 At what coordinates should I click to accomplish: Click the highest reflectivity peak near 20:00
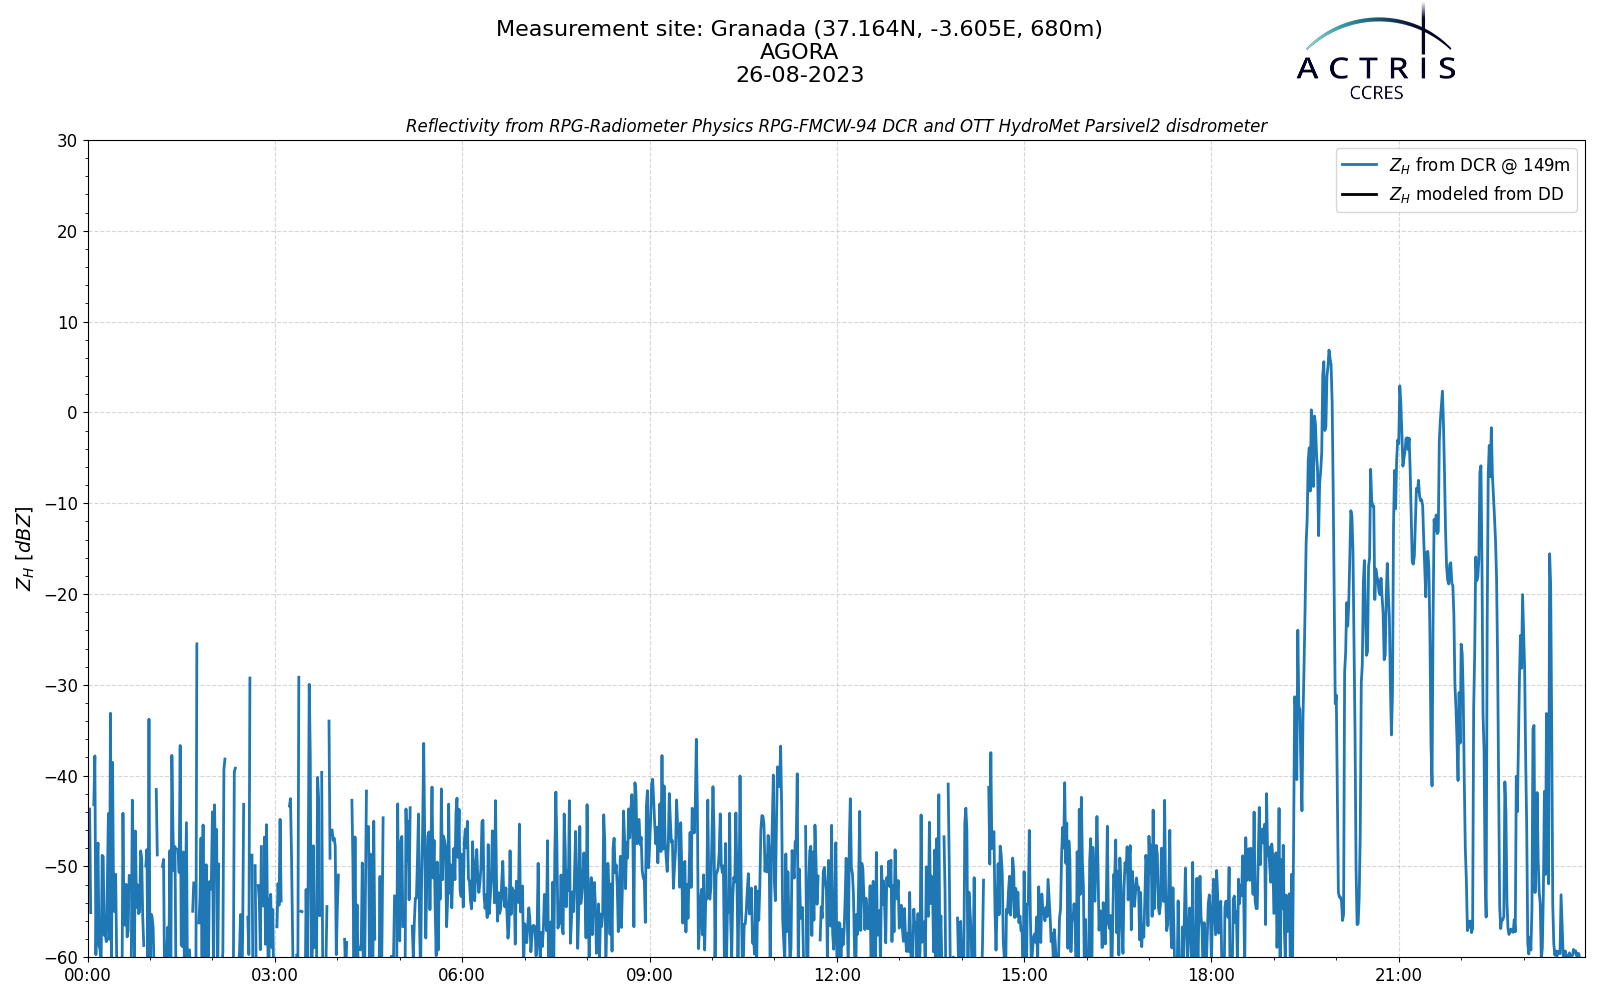[1329, 351]
